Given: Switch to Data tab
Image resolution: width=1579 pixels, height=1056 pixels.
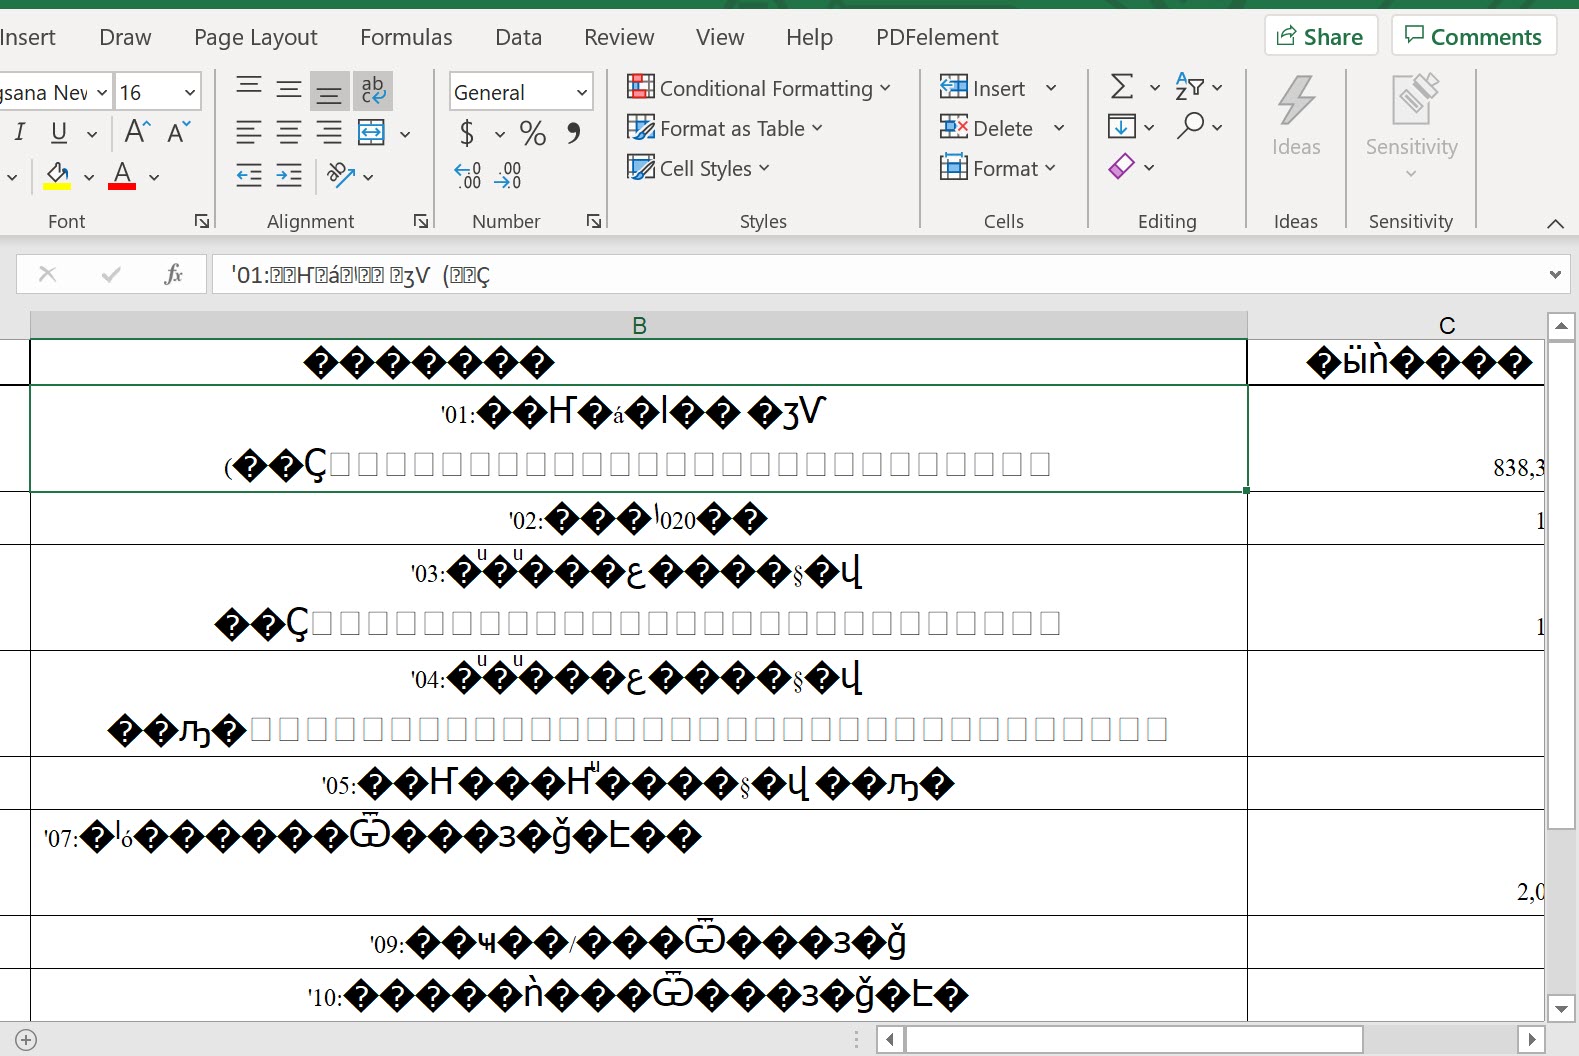Looking at the screenshot, I should pos(518,37).
